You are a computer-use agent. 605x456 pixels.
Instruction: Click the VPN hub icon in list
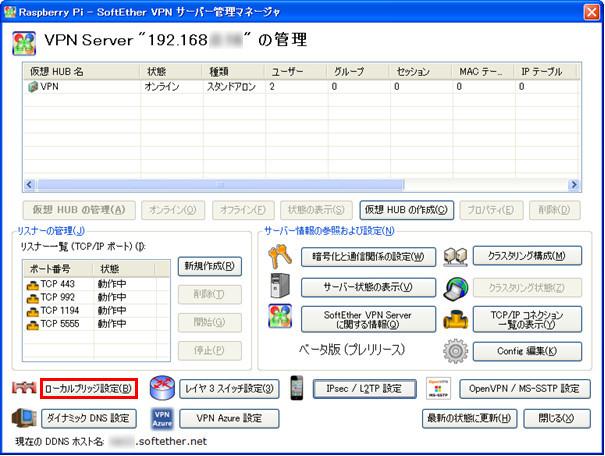tap(33, 86)
